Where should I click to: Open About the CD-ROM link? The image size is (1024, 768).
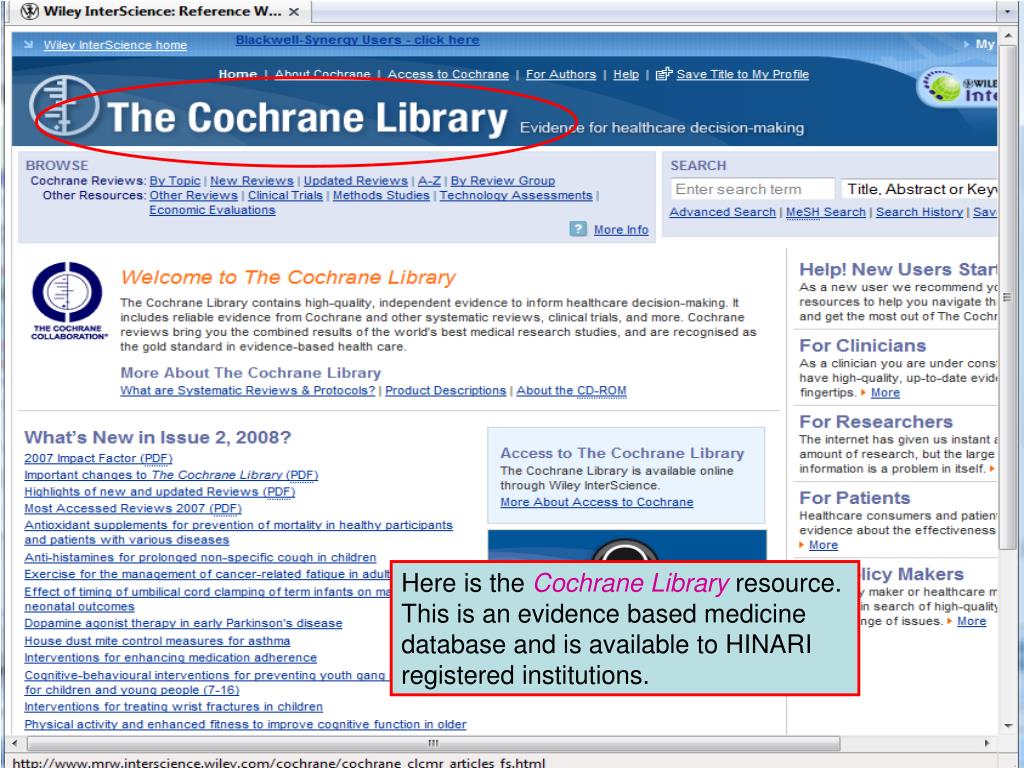point(571,391)
